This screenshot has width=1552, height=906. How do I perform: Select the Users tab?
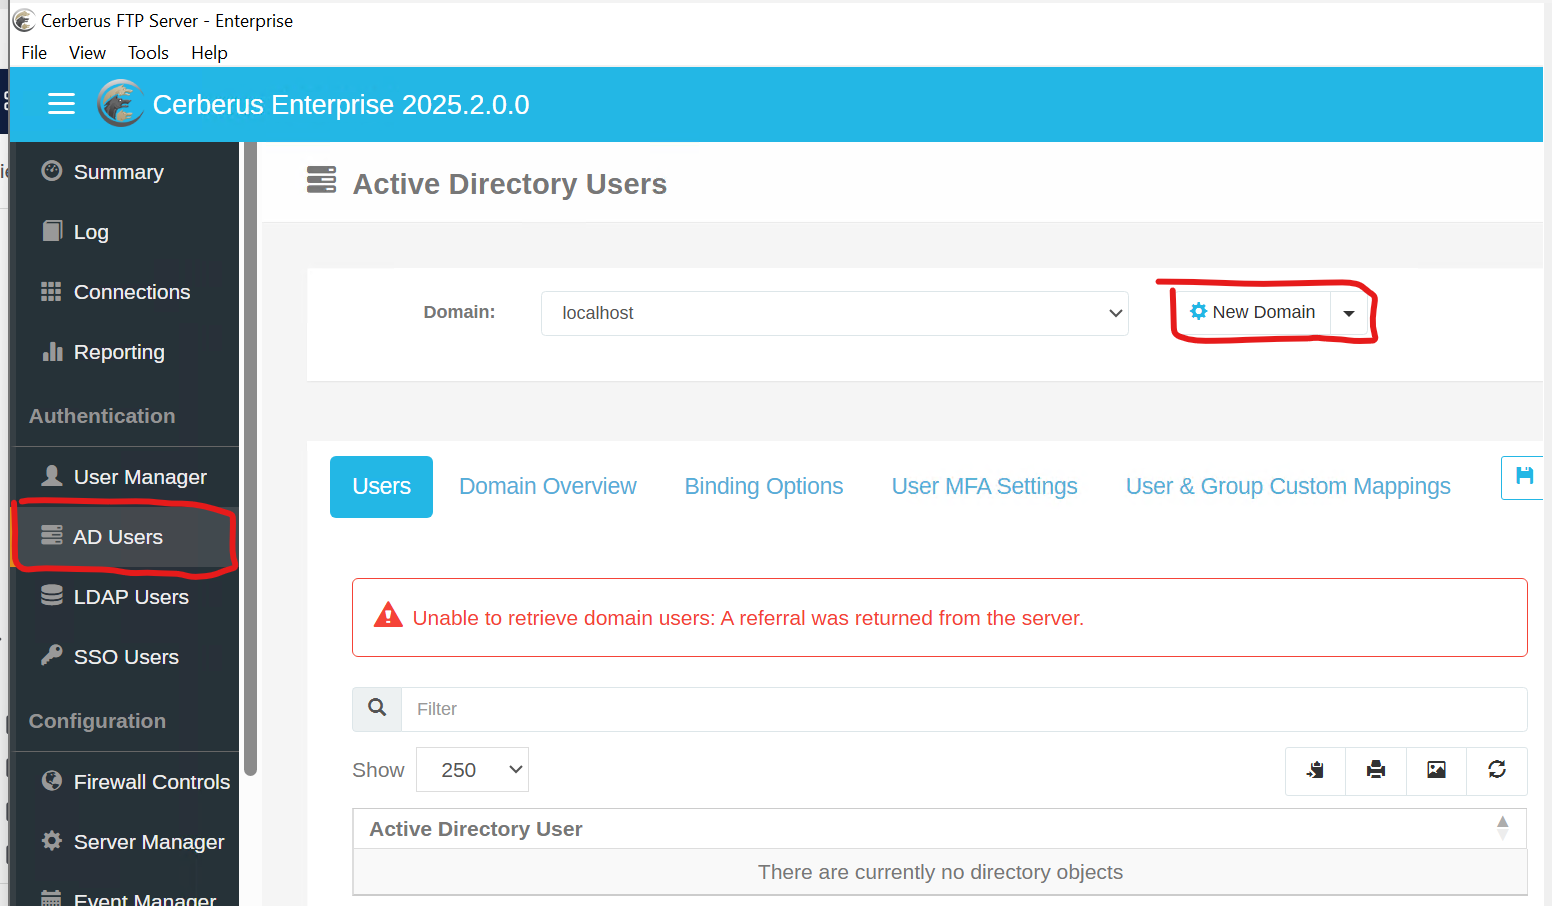coord(381,487)
